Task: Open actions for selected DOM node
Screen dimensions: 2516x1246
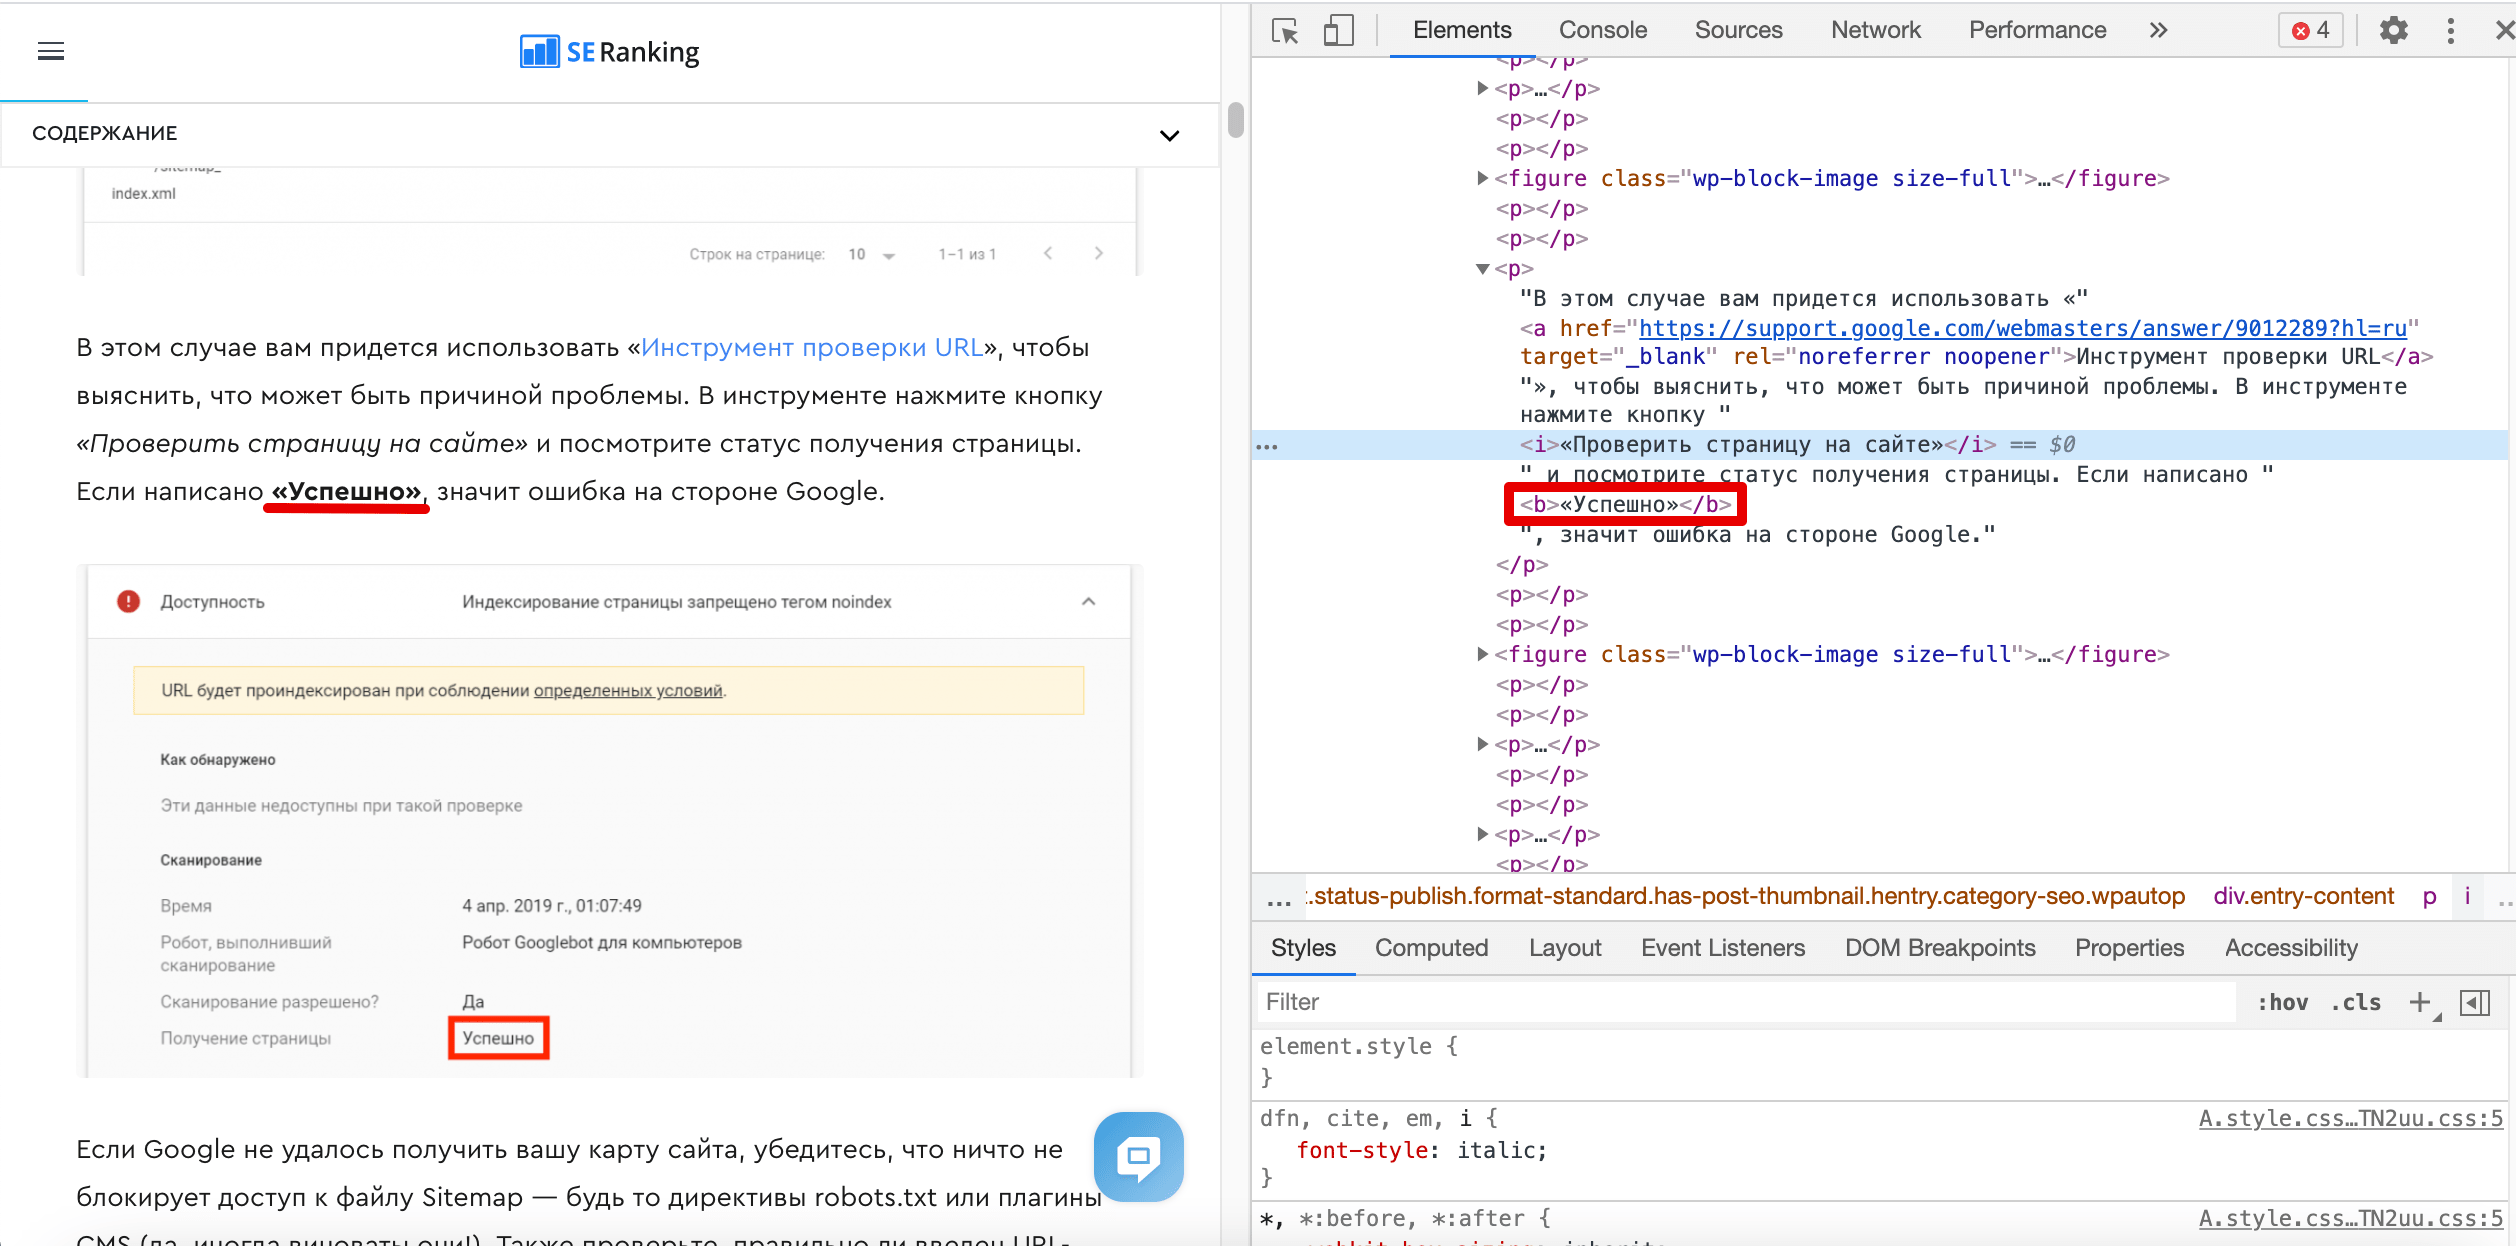Action: pyautogui.click(x=1267, y=446)
